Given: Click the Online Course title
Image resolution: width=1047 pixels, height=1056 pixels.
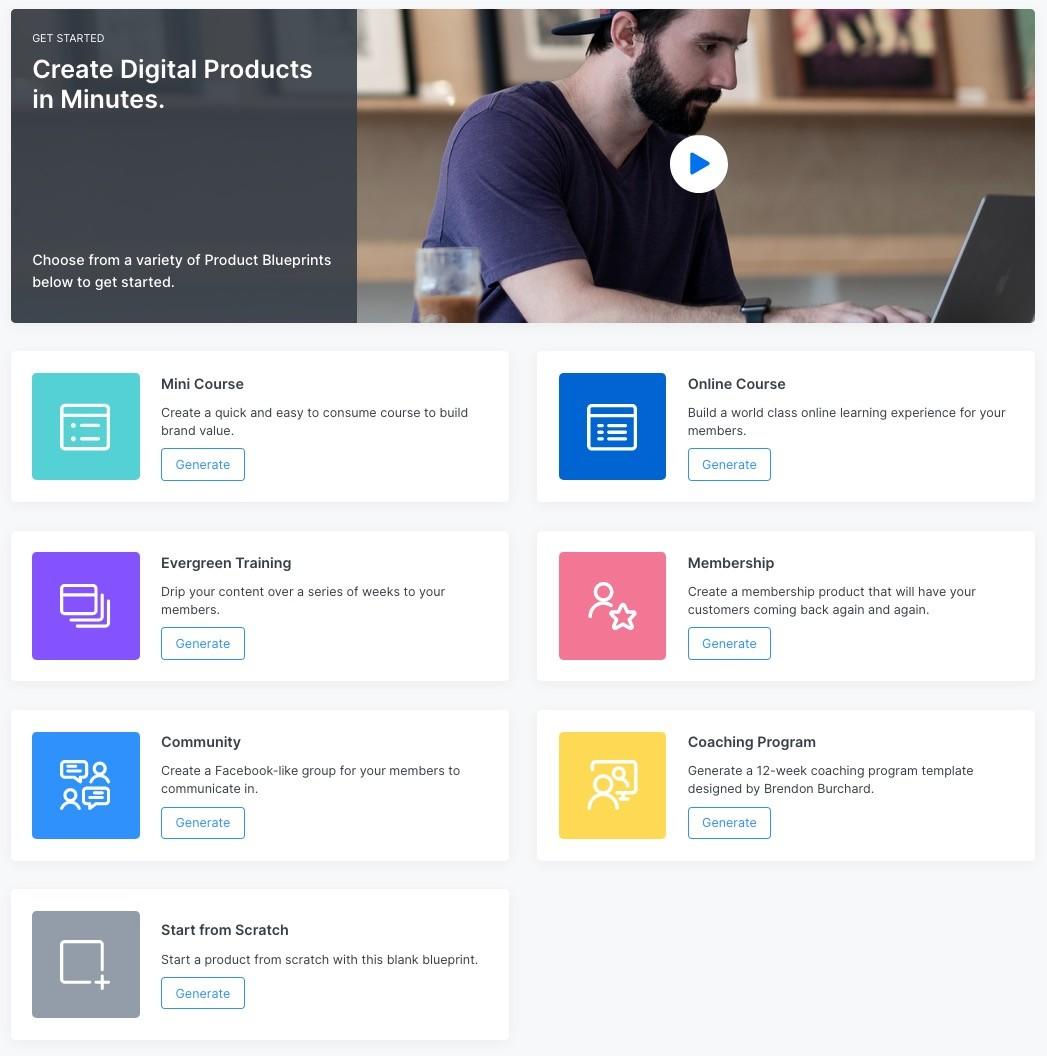Looking at the screenshot, I should pyautogui.click(x=737, y=384).
